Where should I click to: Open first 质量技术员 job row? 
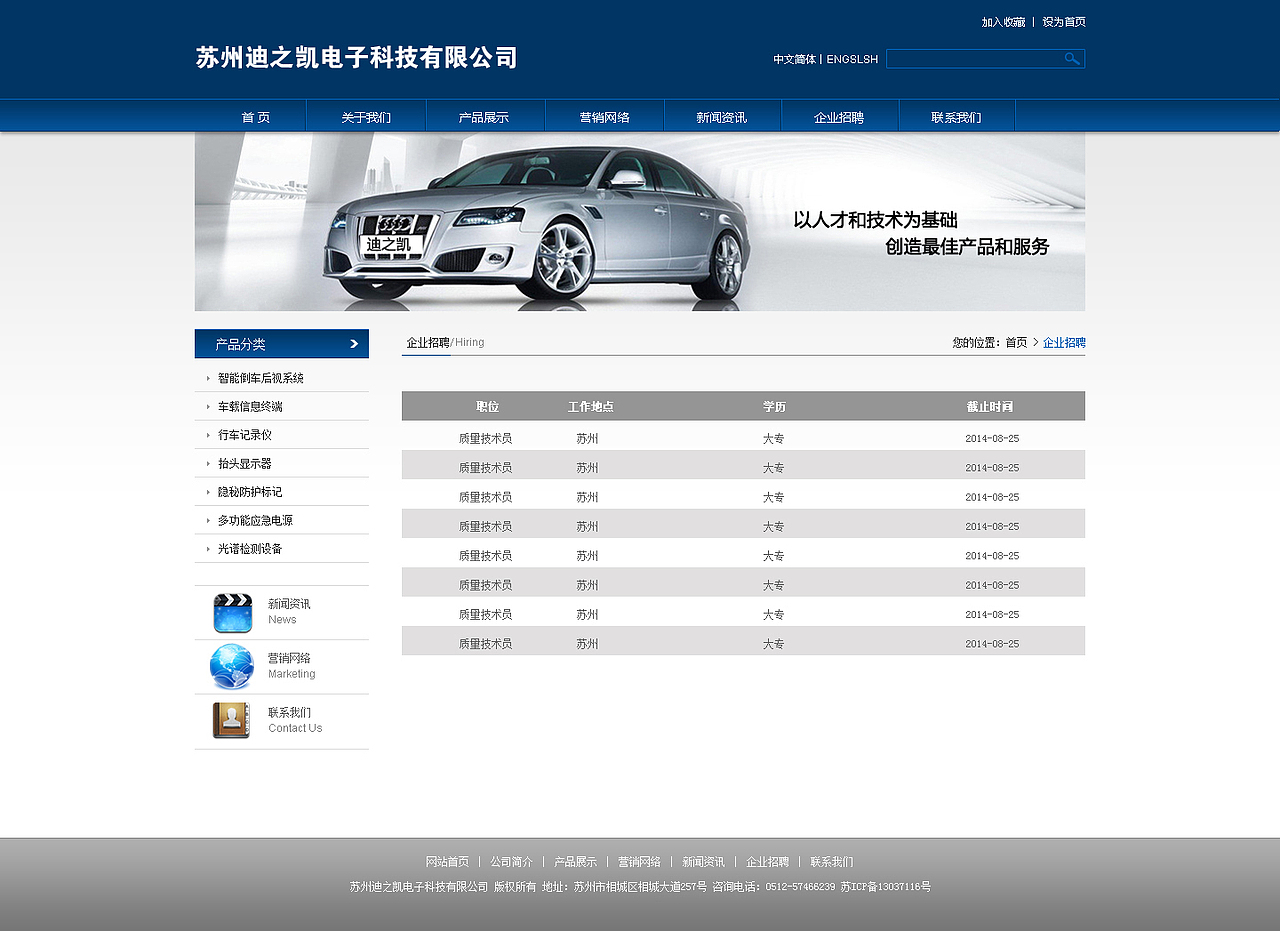743,438
